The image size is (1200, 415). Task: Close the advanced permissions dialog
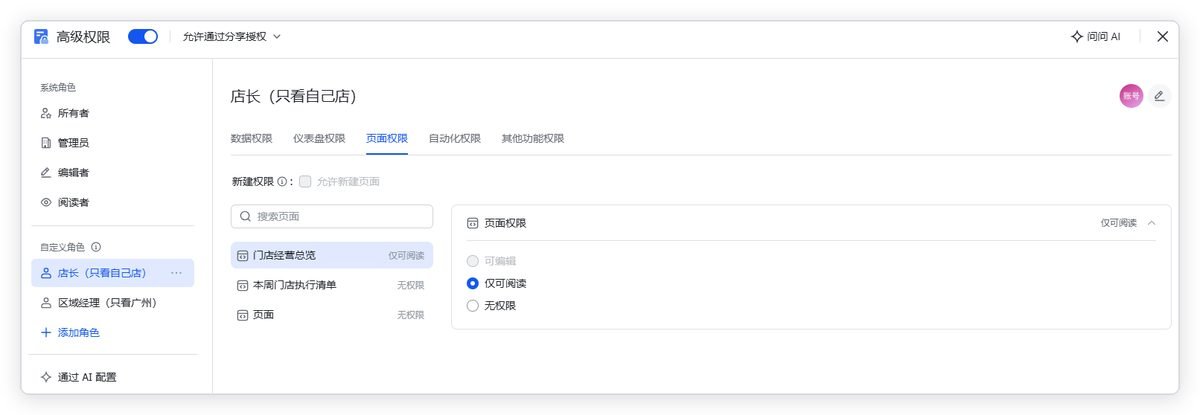tap(1162, 36)
